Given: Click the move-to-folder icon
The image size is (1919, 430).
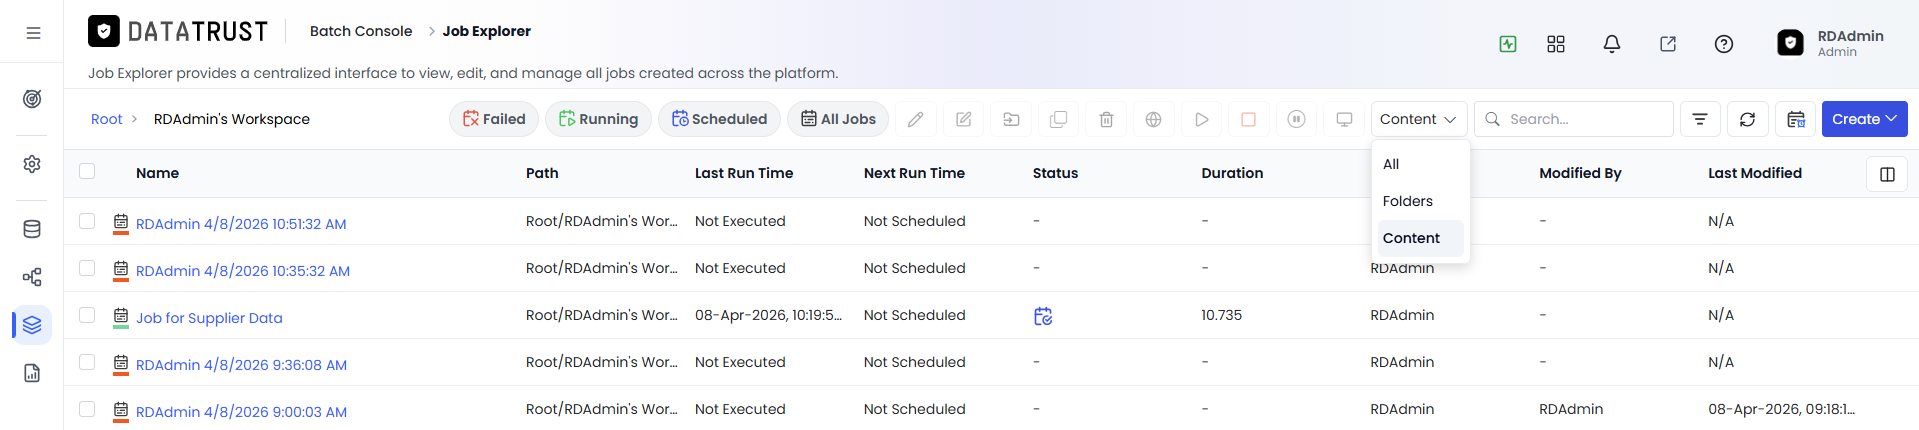Looking at the screenshot, I should (1011, 119).
